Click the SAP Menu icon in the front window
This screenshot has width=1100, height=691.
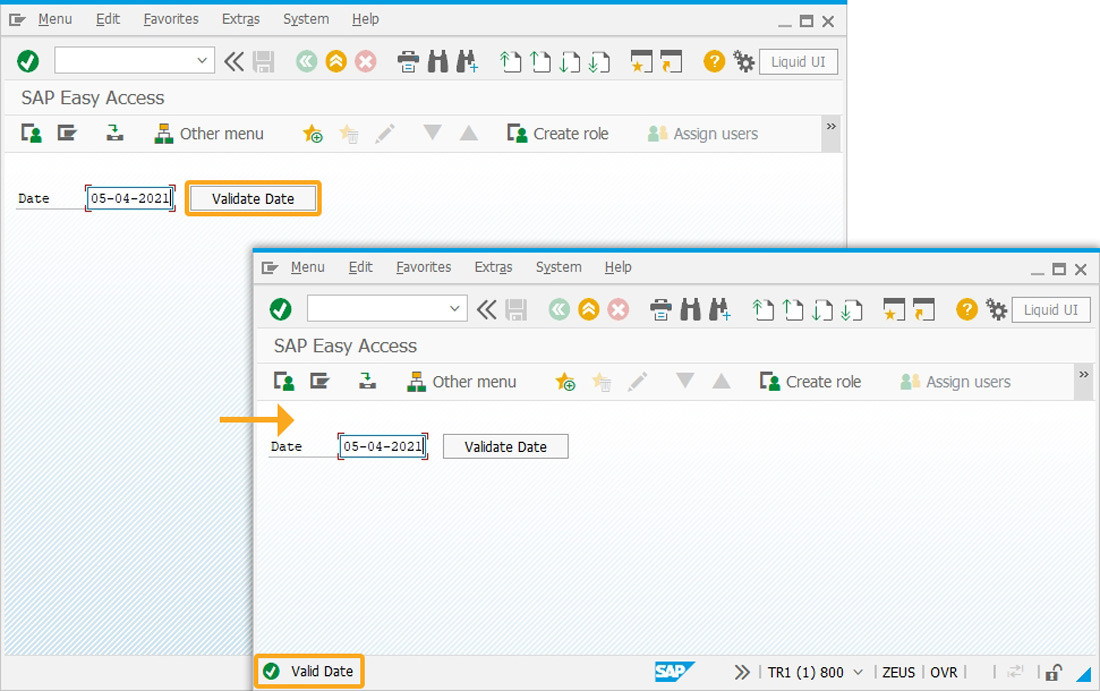tap(320, 381)
